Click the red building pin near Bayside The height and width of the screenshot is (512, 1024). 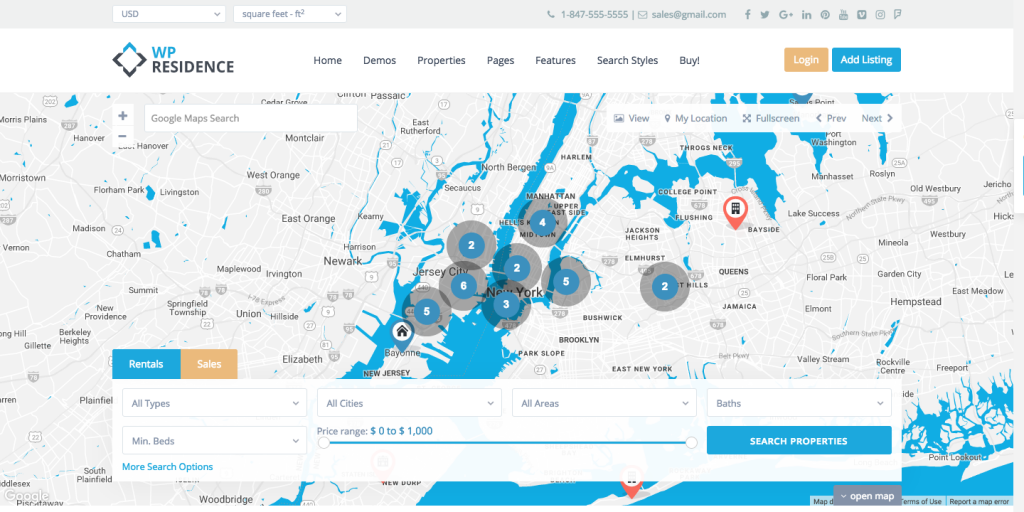coord(734,211)
